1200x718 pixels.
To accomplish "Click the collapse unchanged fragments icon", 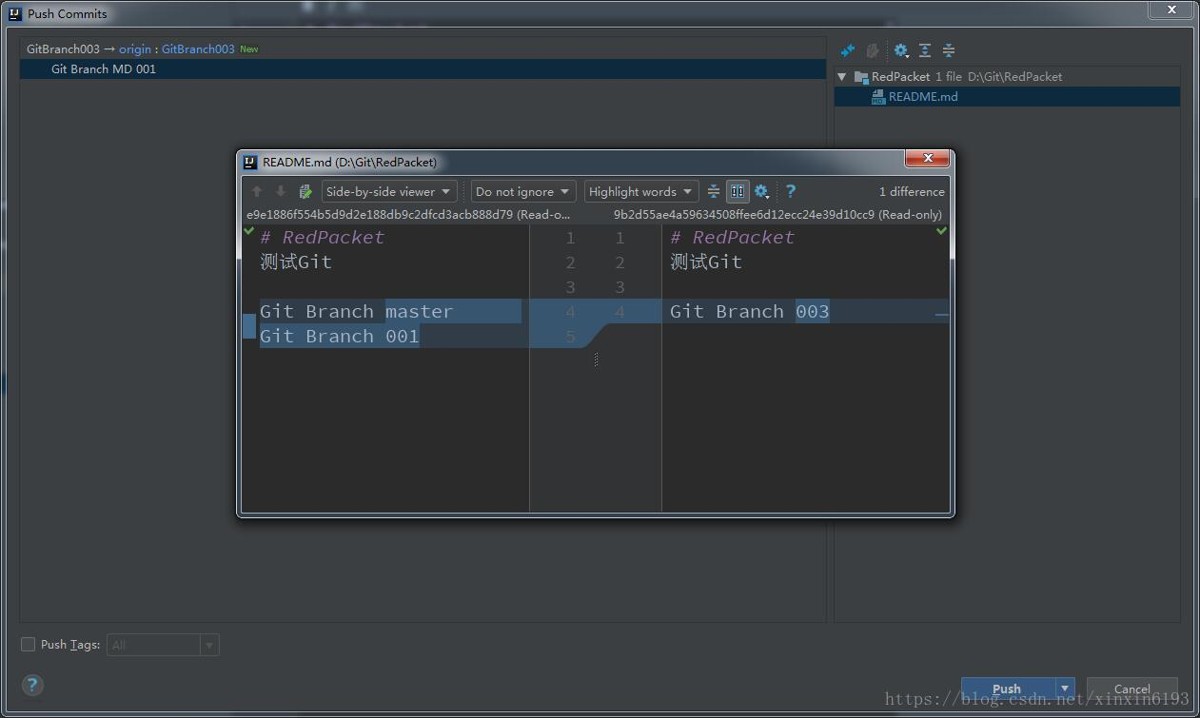I will [x=713, y=192].
